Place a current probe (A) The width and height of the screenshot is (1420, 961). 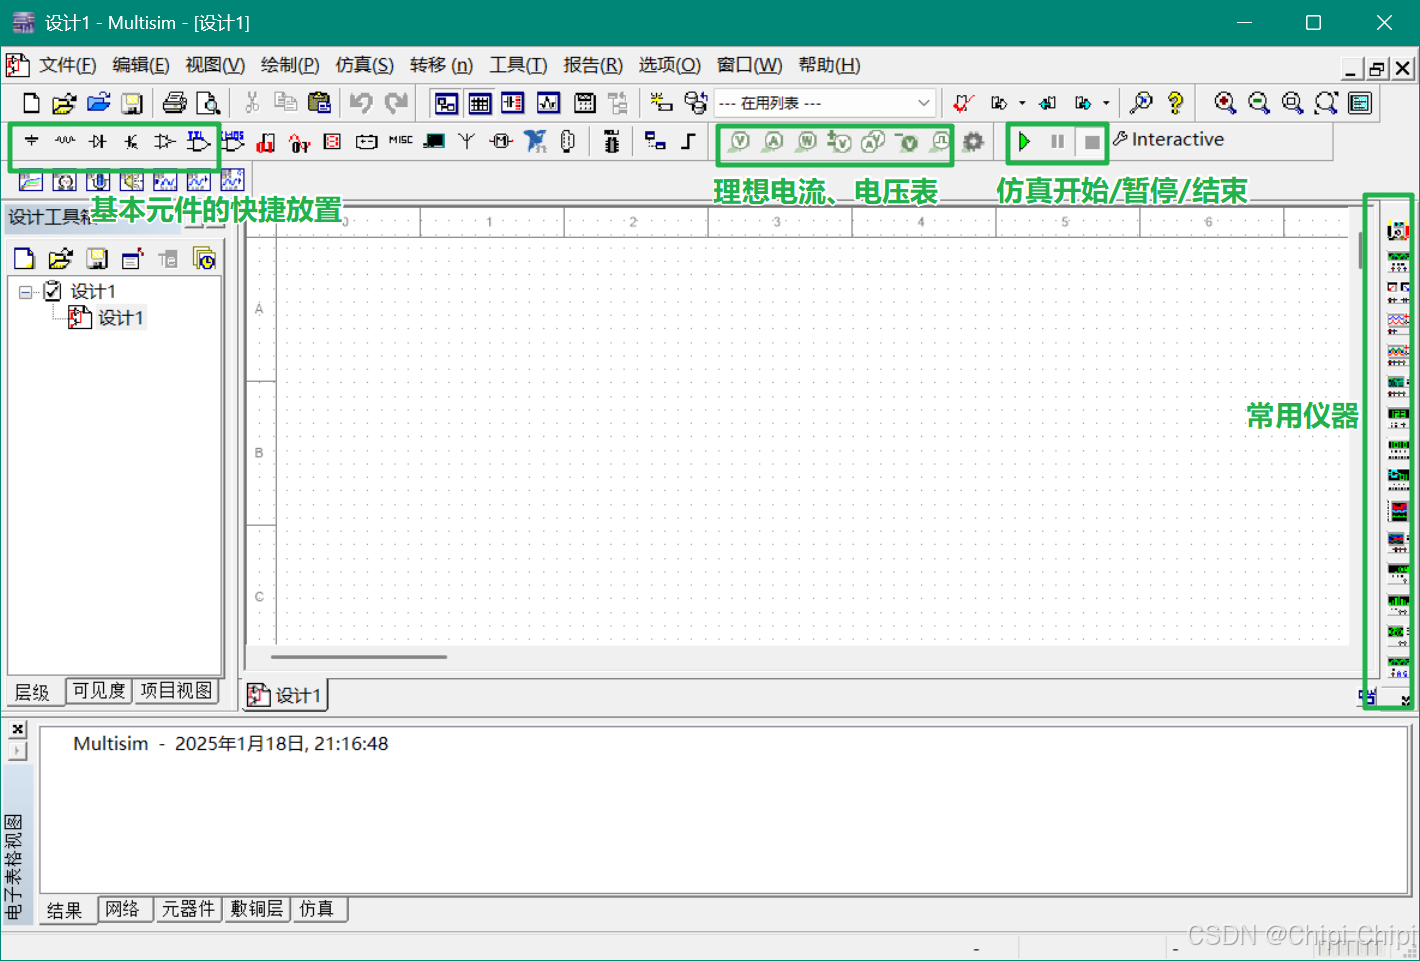pyautogui.click(x=773, y=142)
